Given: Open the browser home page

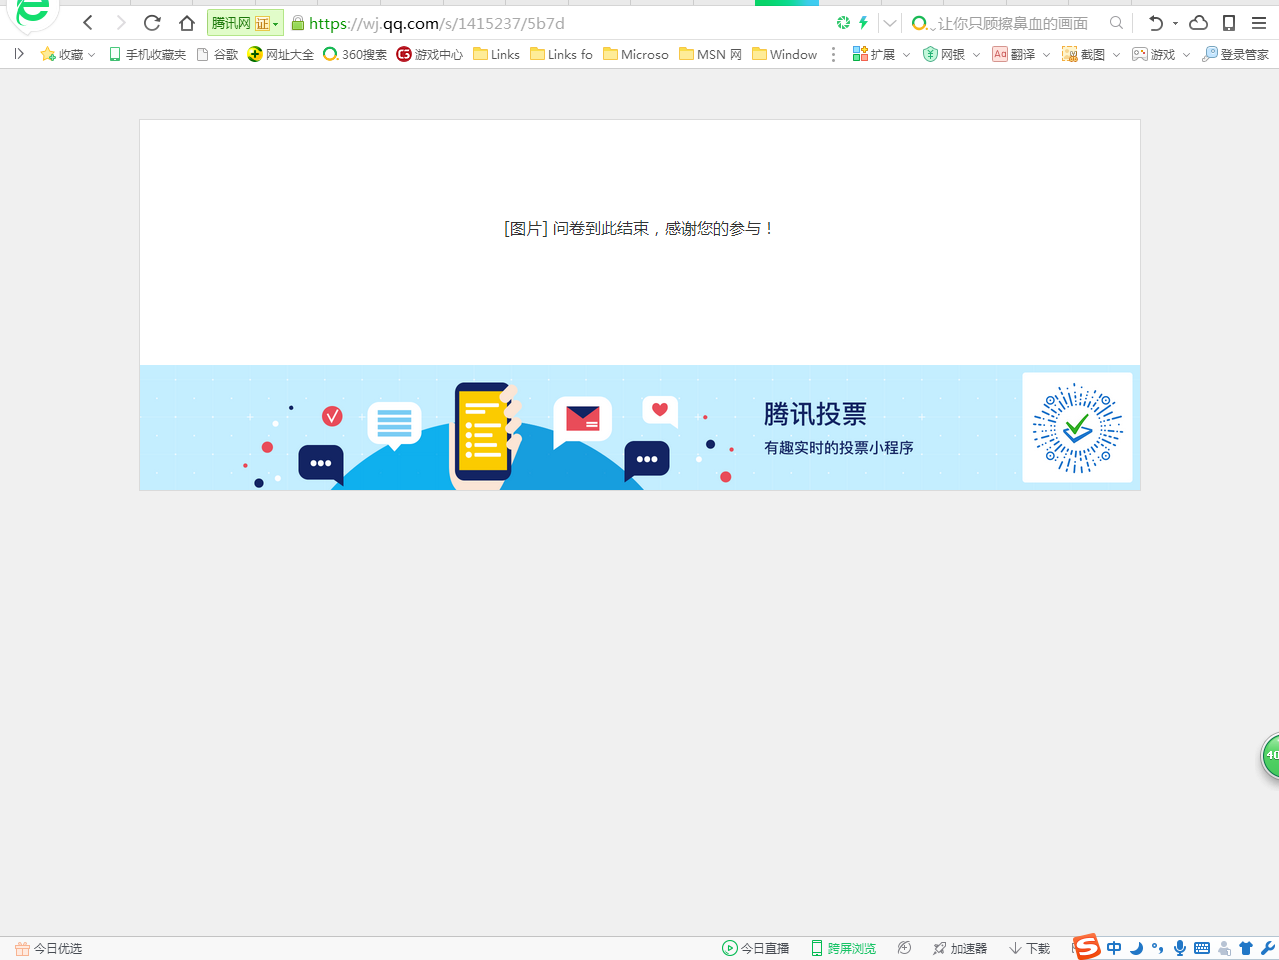Looking at the screenshot, I should (186, 23).
